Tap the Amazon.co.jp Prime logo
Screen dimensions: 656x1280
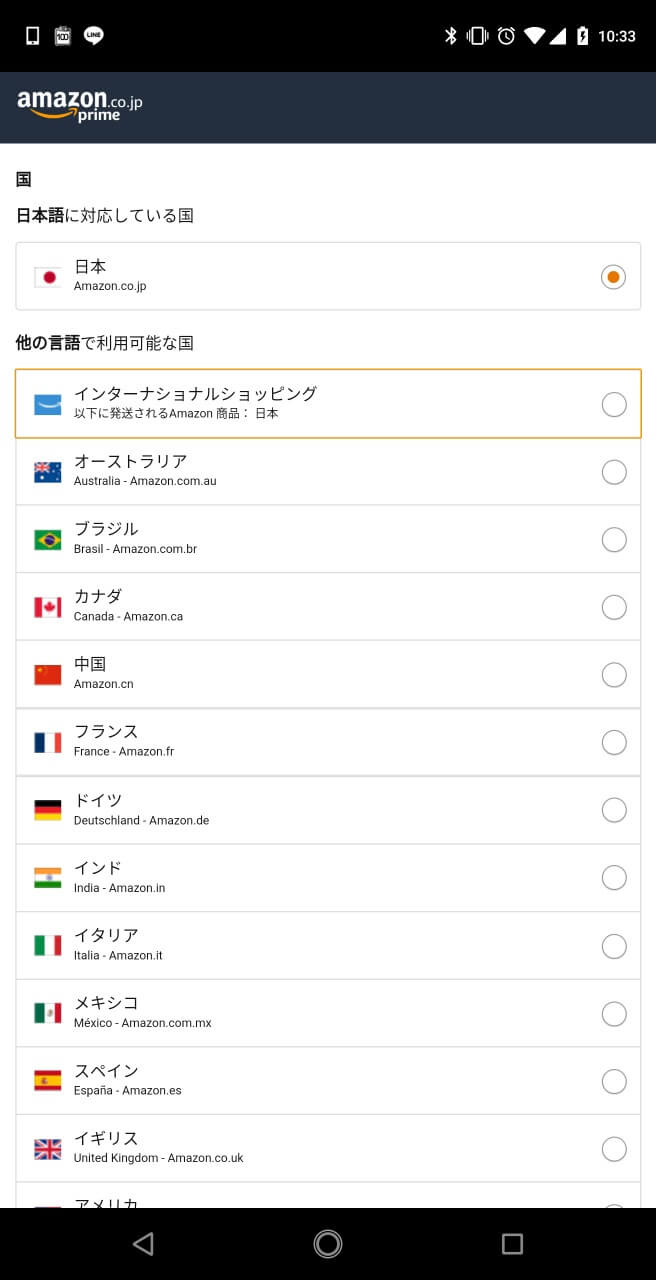(80, 105)
